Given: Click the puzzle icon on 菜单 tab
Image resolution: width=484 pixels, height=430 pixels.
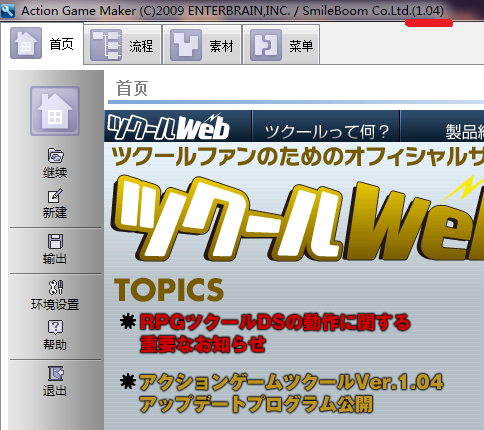Looking at the screenshot, I should [266, 45].
